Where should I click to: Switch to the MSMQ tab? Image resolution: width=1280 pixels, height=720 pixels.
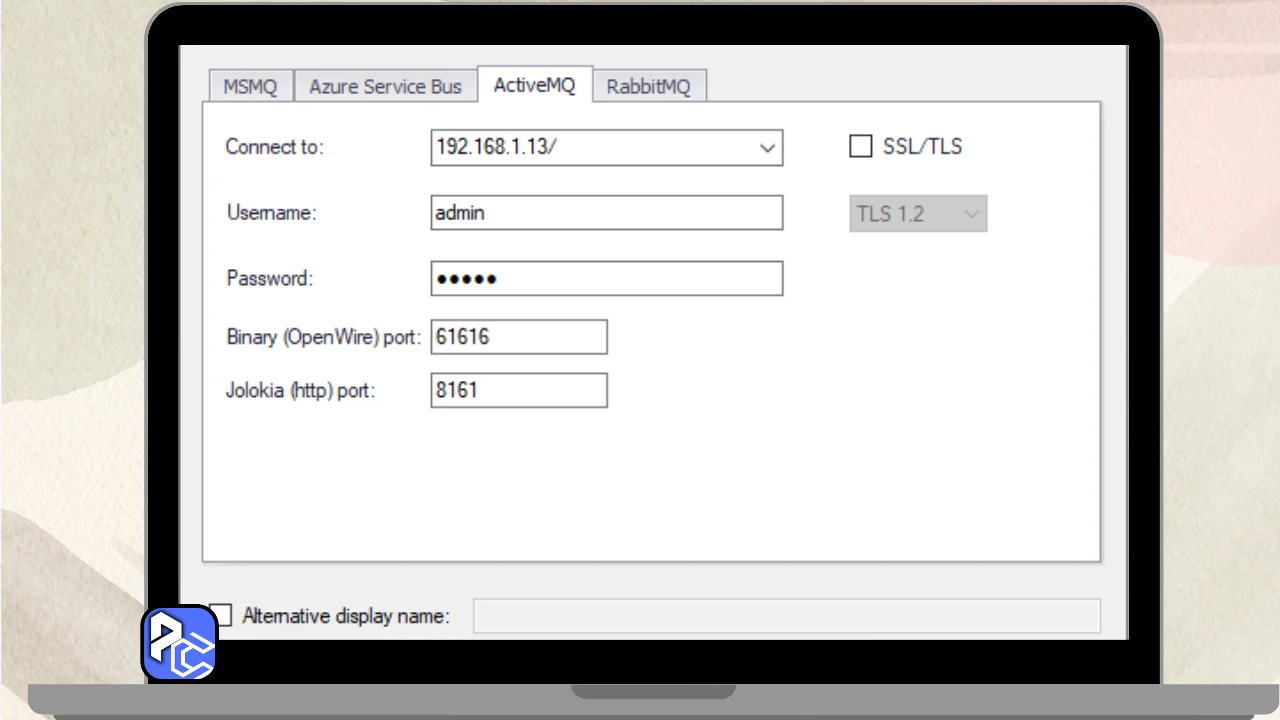250,86
